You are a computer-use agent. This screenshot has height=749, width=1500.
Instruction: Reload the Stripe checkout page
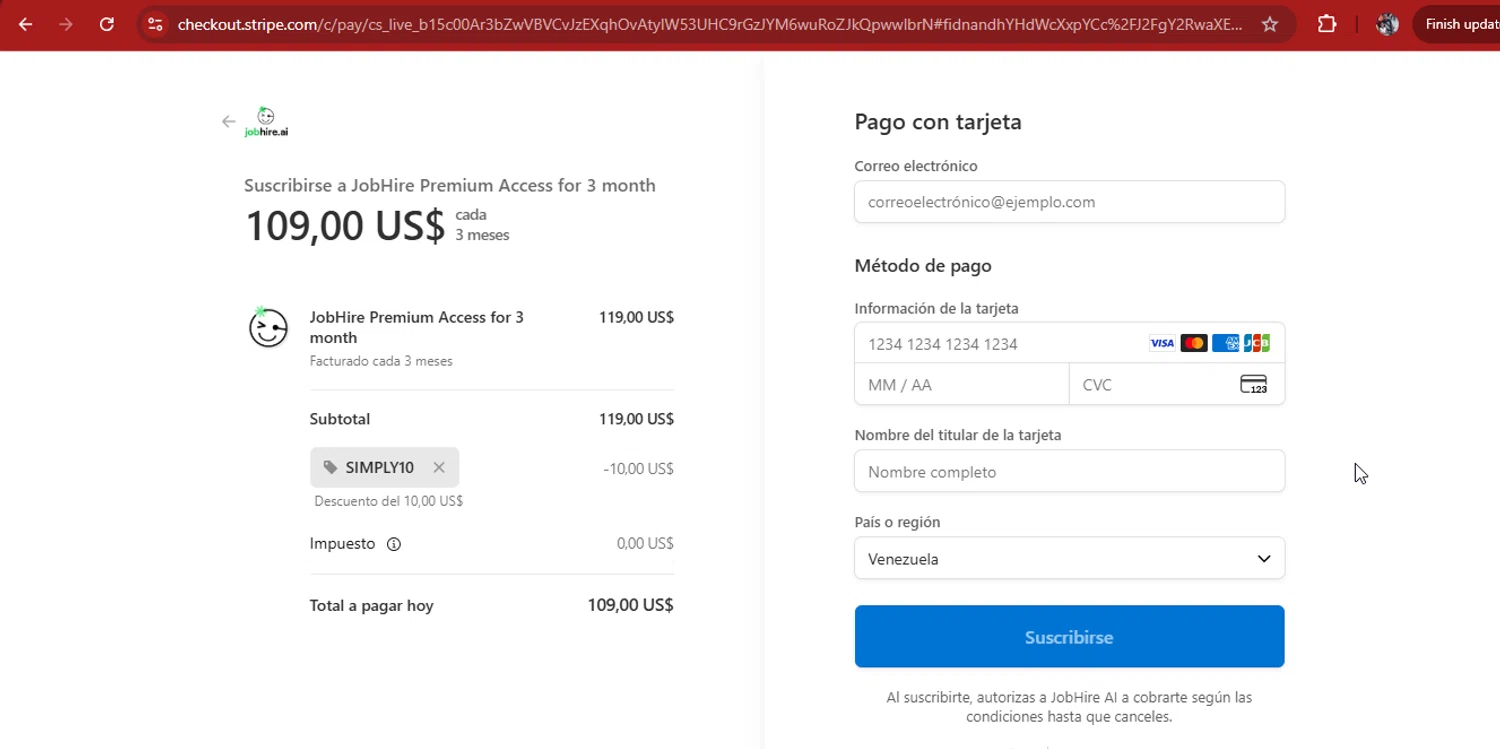[x=107, y=24]
